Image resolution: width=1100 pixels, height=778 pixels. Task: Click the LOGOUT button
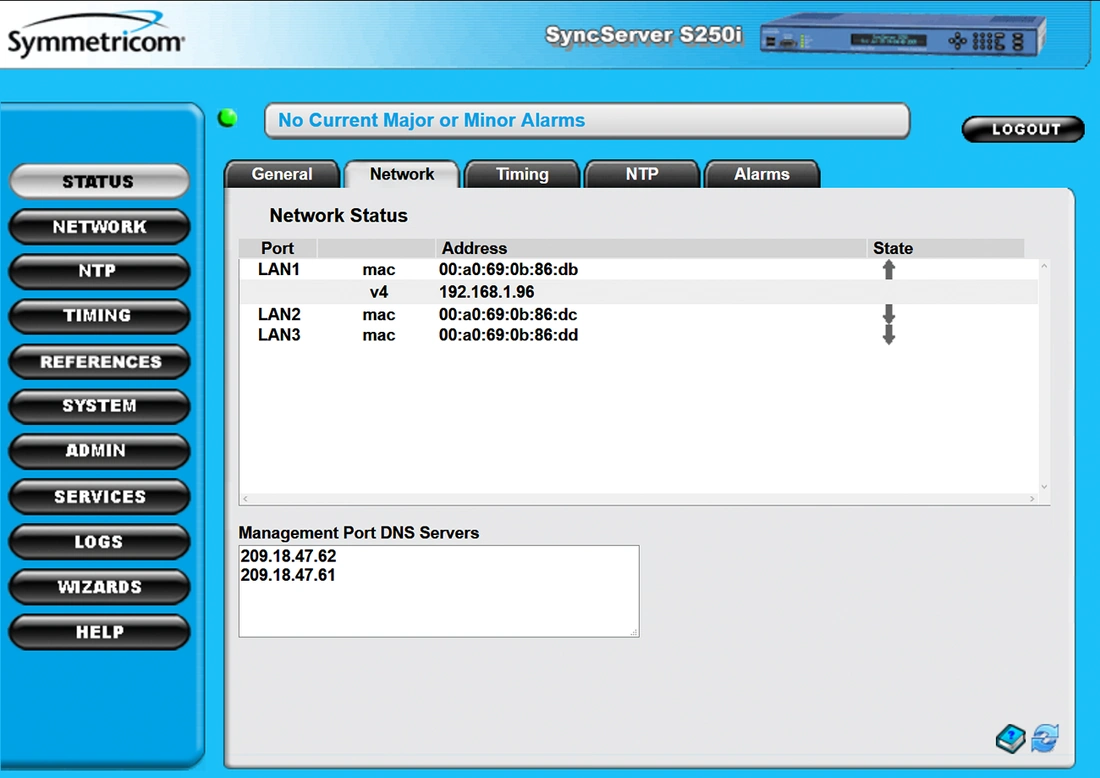[1024, 129]
